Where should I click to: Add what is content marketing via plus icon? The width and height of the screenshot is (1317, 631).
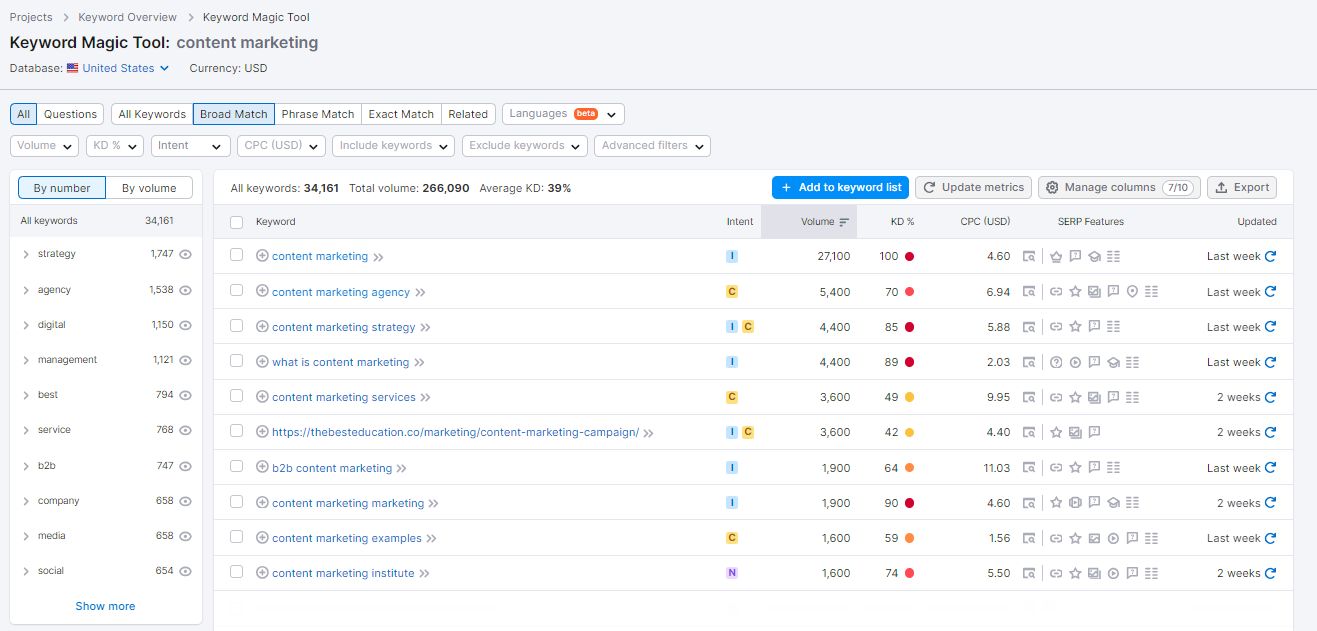click(262, 361)
